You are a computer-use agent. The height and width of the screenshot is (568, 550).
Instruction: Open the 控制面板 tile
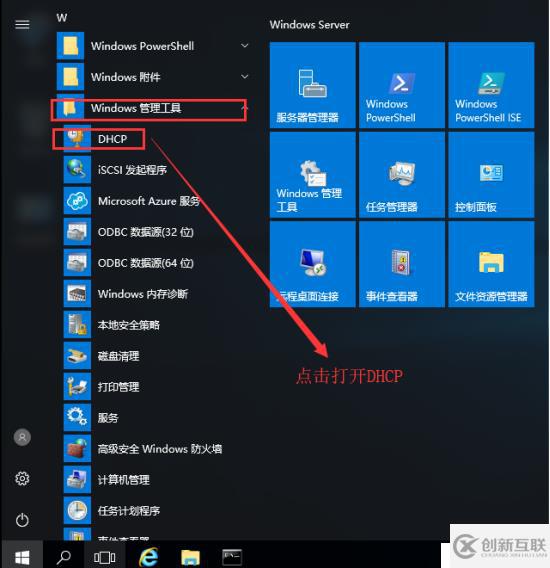point(491,175)
